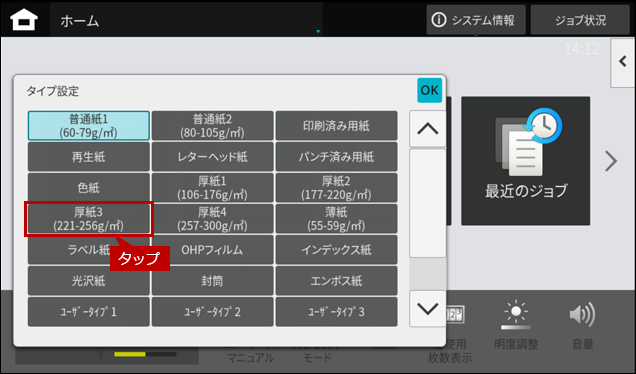636x374 pixels.
Task: Open 明度調整 brightness icon
Action: 516,315
